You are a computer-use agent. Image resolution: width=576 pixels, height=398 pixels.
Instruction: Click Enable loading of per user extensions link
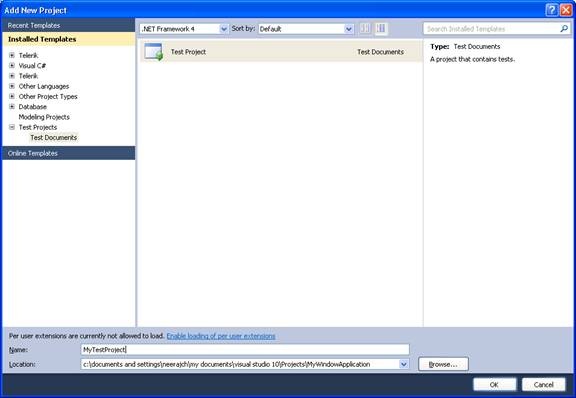point(221,336)
